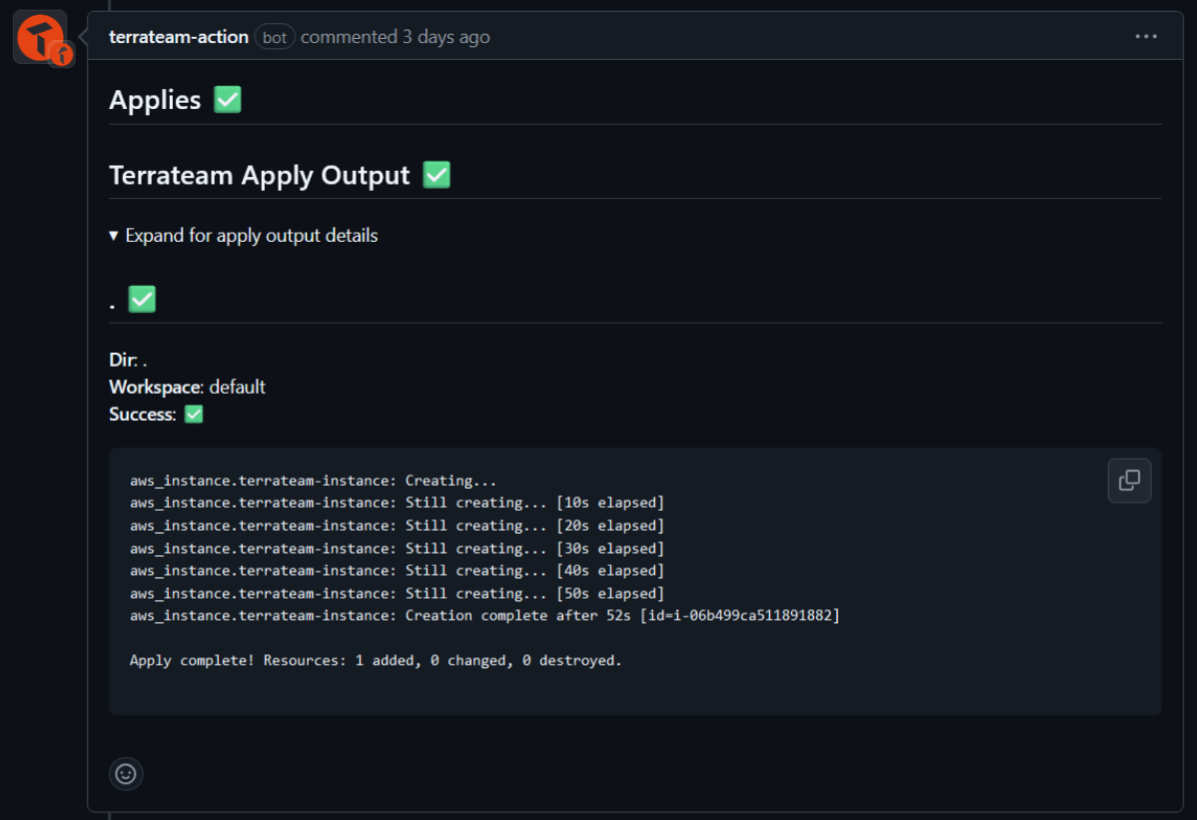Click the checkmark in the dot directory heading
The width and height of the screenshot is (1197, 820).
click(x=142, y=299)
